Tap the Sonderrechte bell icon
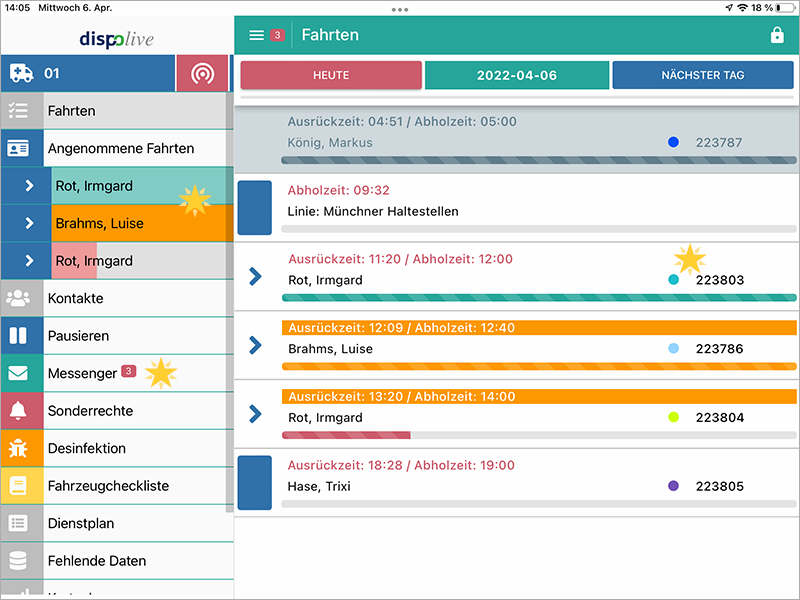The width and height of the screenshot is (800, 600). pos(19,411)
